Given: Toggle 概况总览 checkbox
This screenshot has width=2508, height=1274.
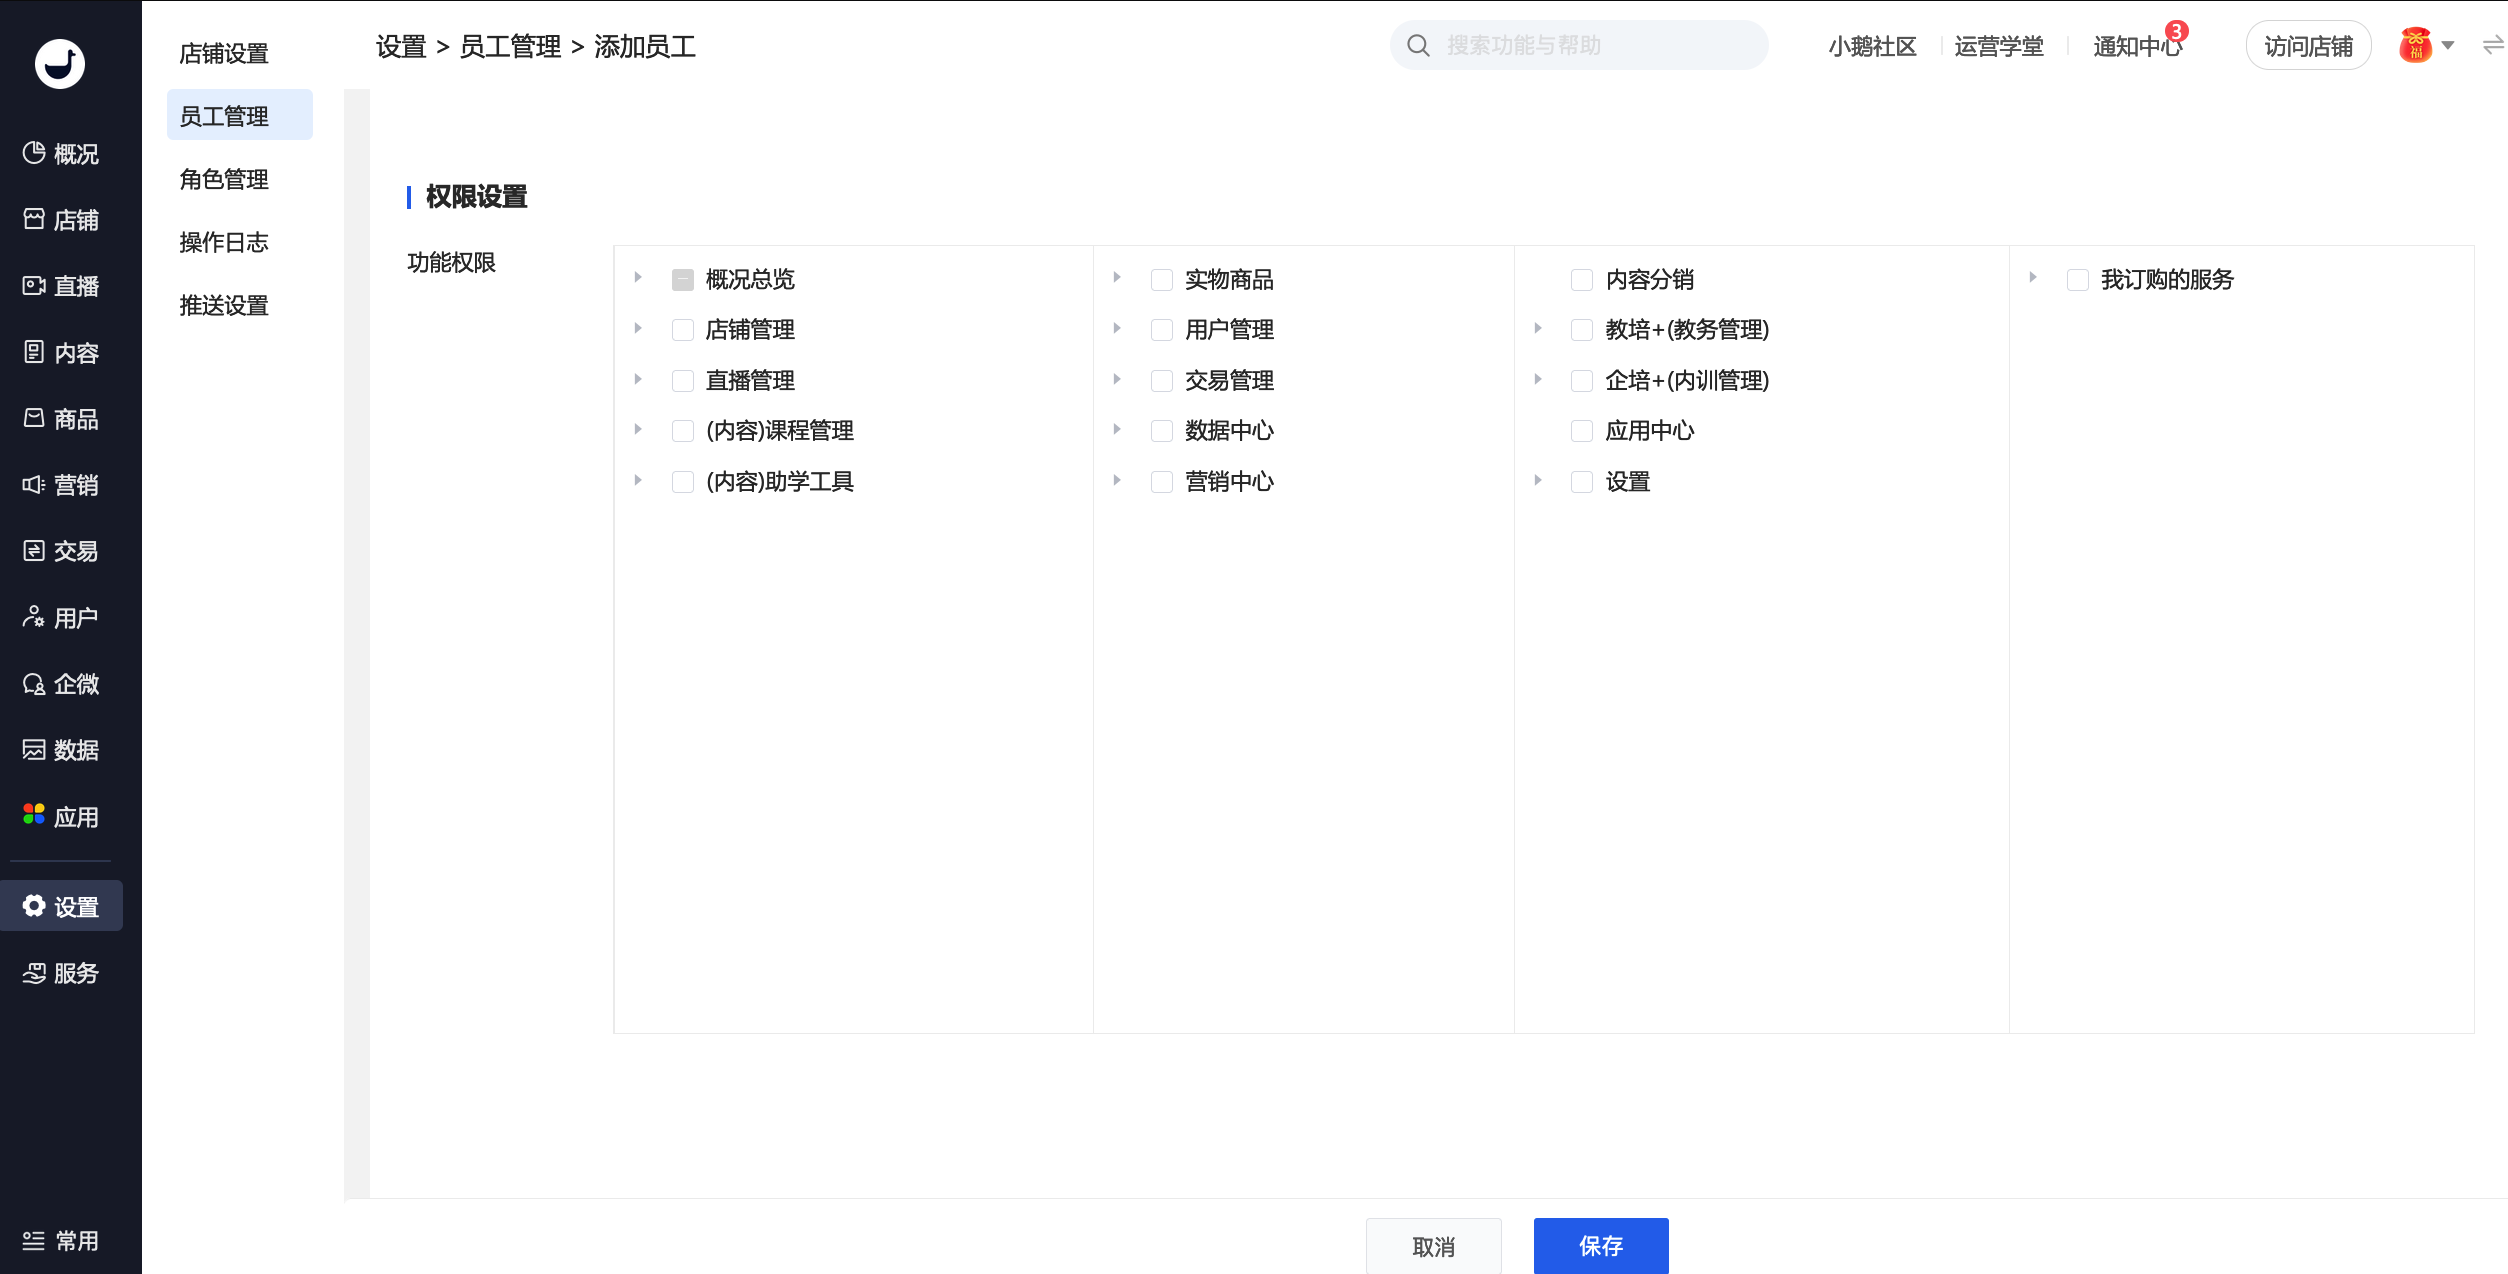Looking at the screenshot, I should [x=683, y=280].
